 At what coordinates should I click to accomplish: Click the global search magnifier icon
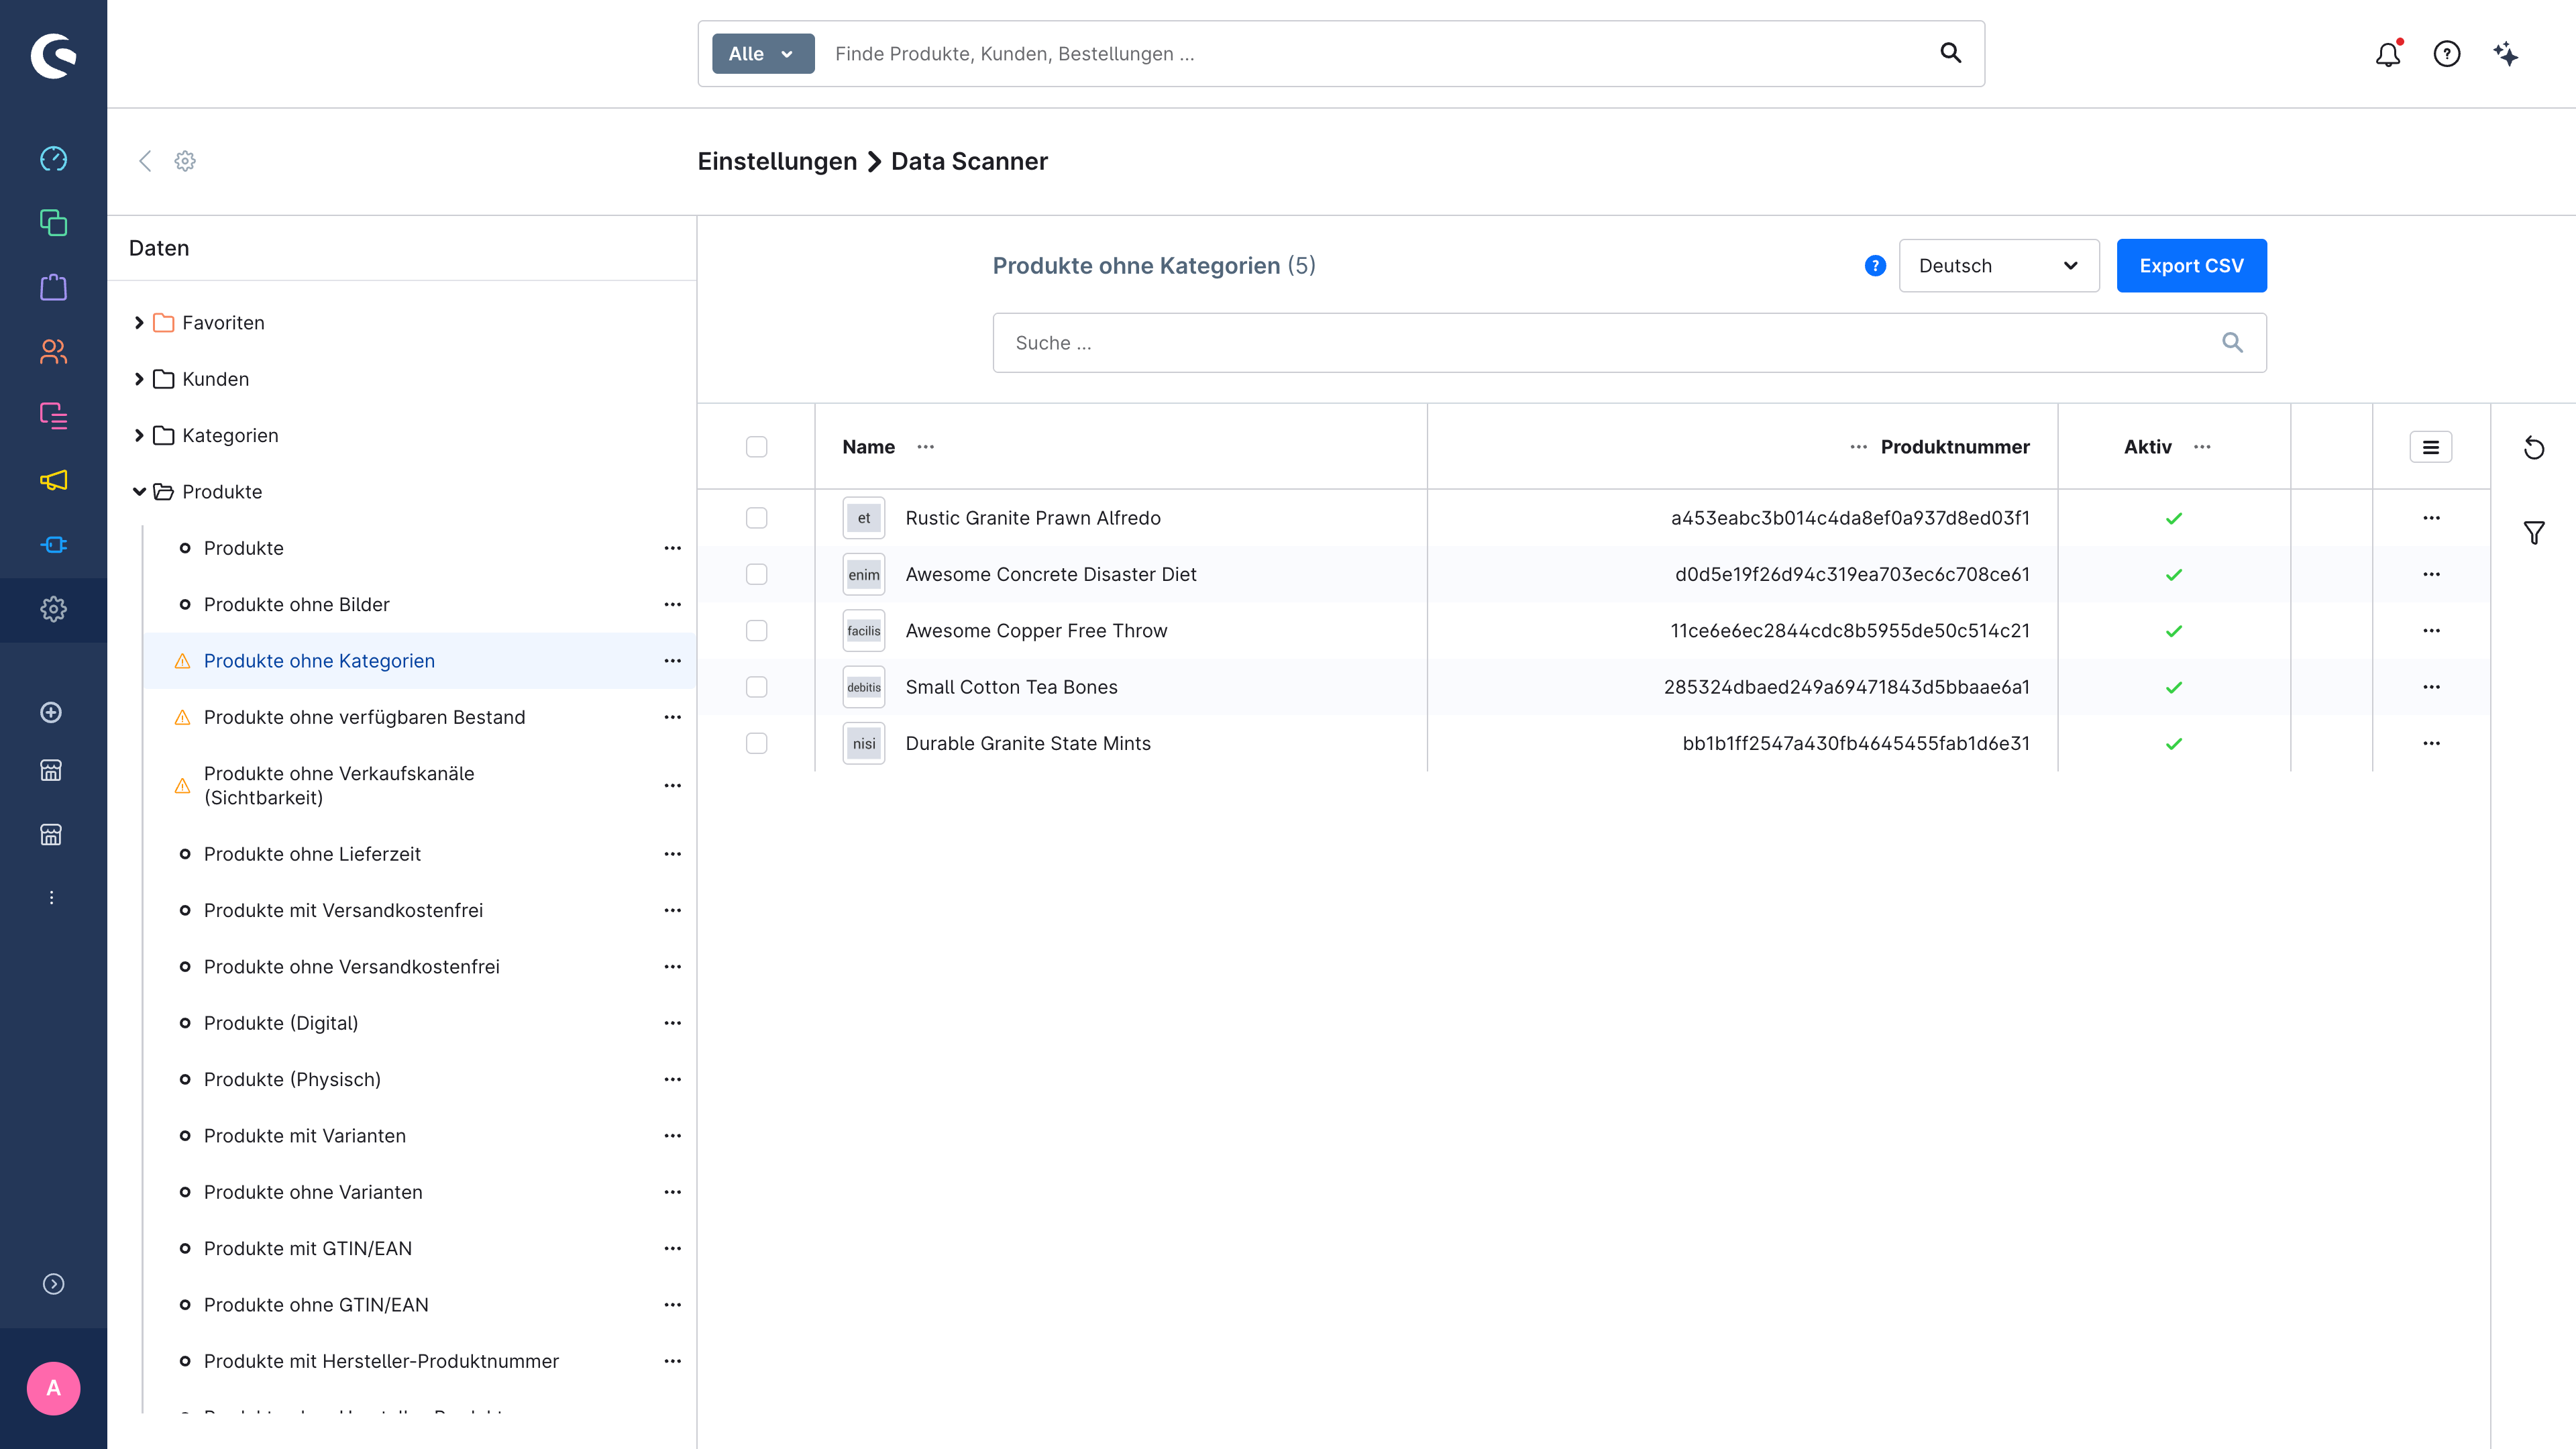tap(1951, 53)
